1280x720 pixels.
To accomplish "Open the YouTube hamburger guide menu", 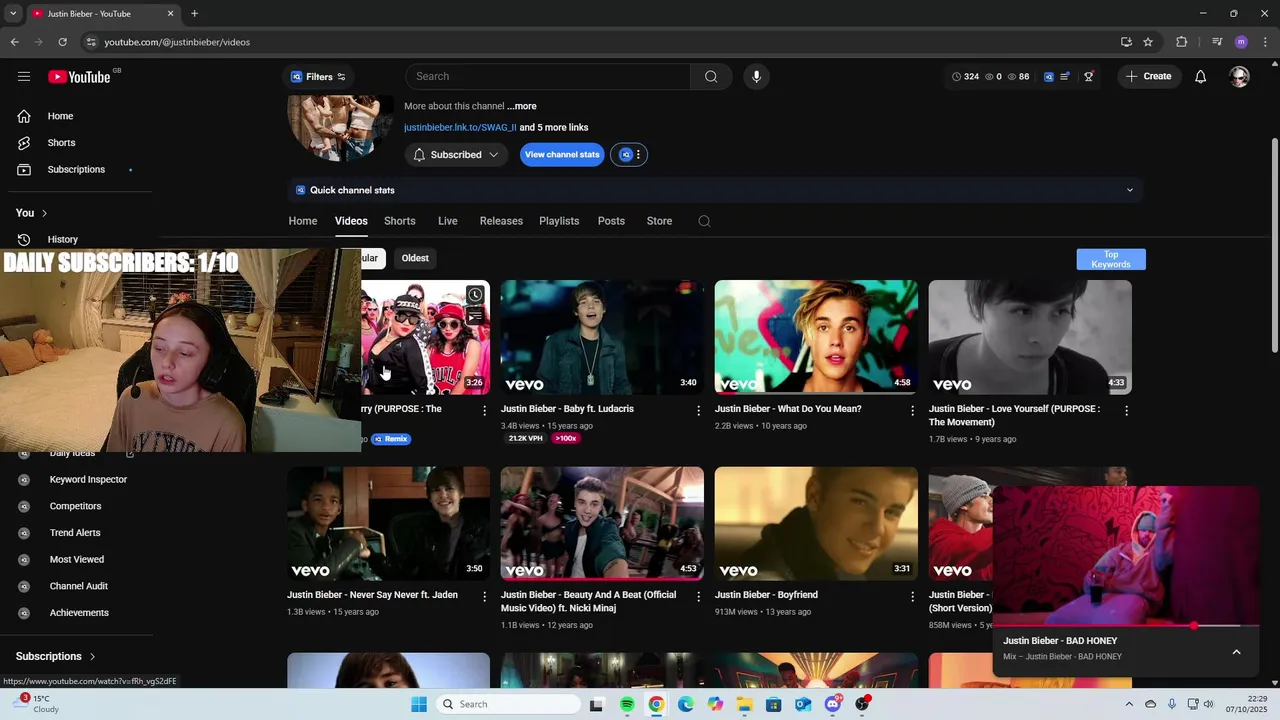I will (24, 77).
